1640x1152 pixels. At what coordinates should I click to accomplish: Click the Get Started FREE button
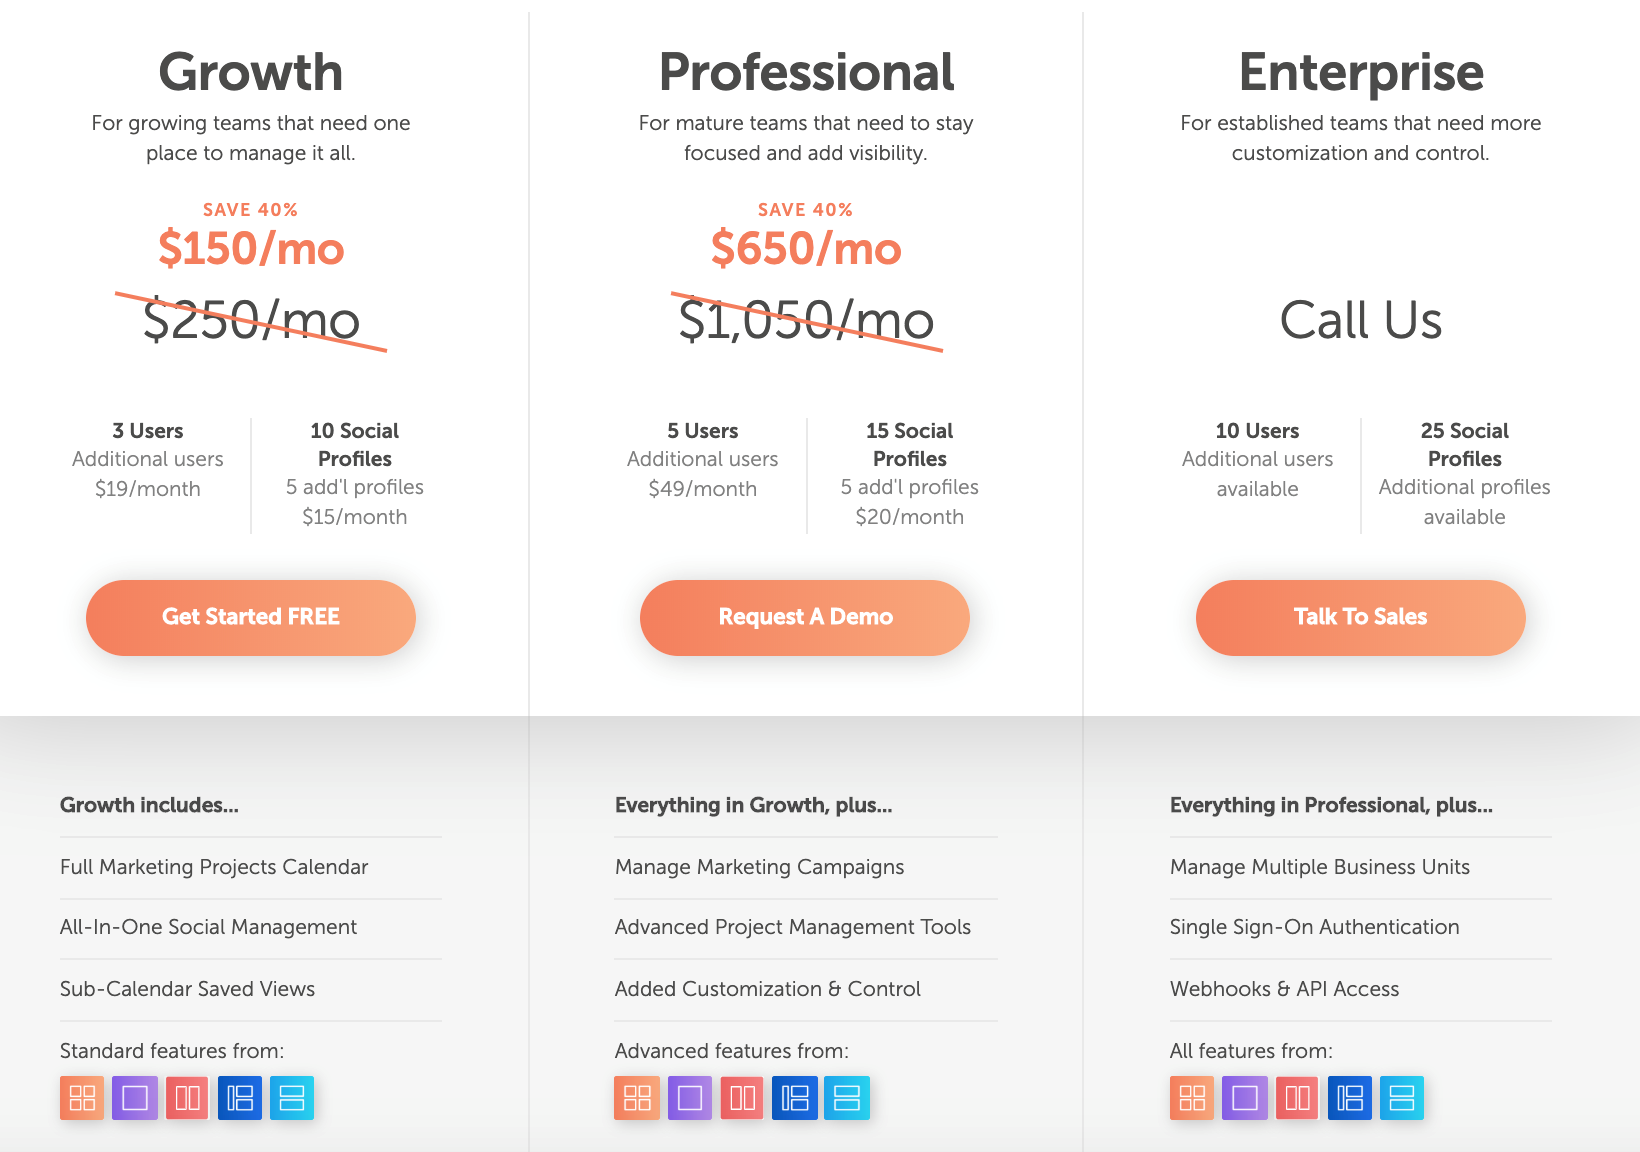pos(250,617)
